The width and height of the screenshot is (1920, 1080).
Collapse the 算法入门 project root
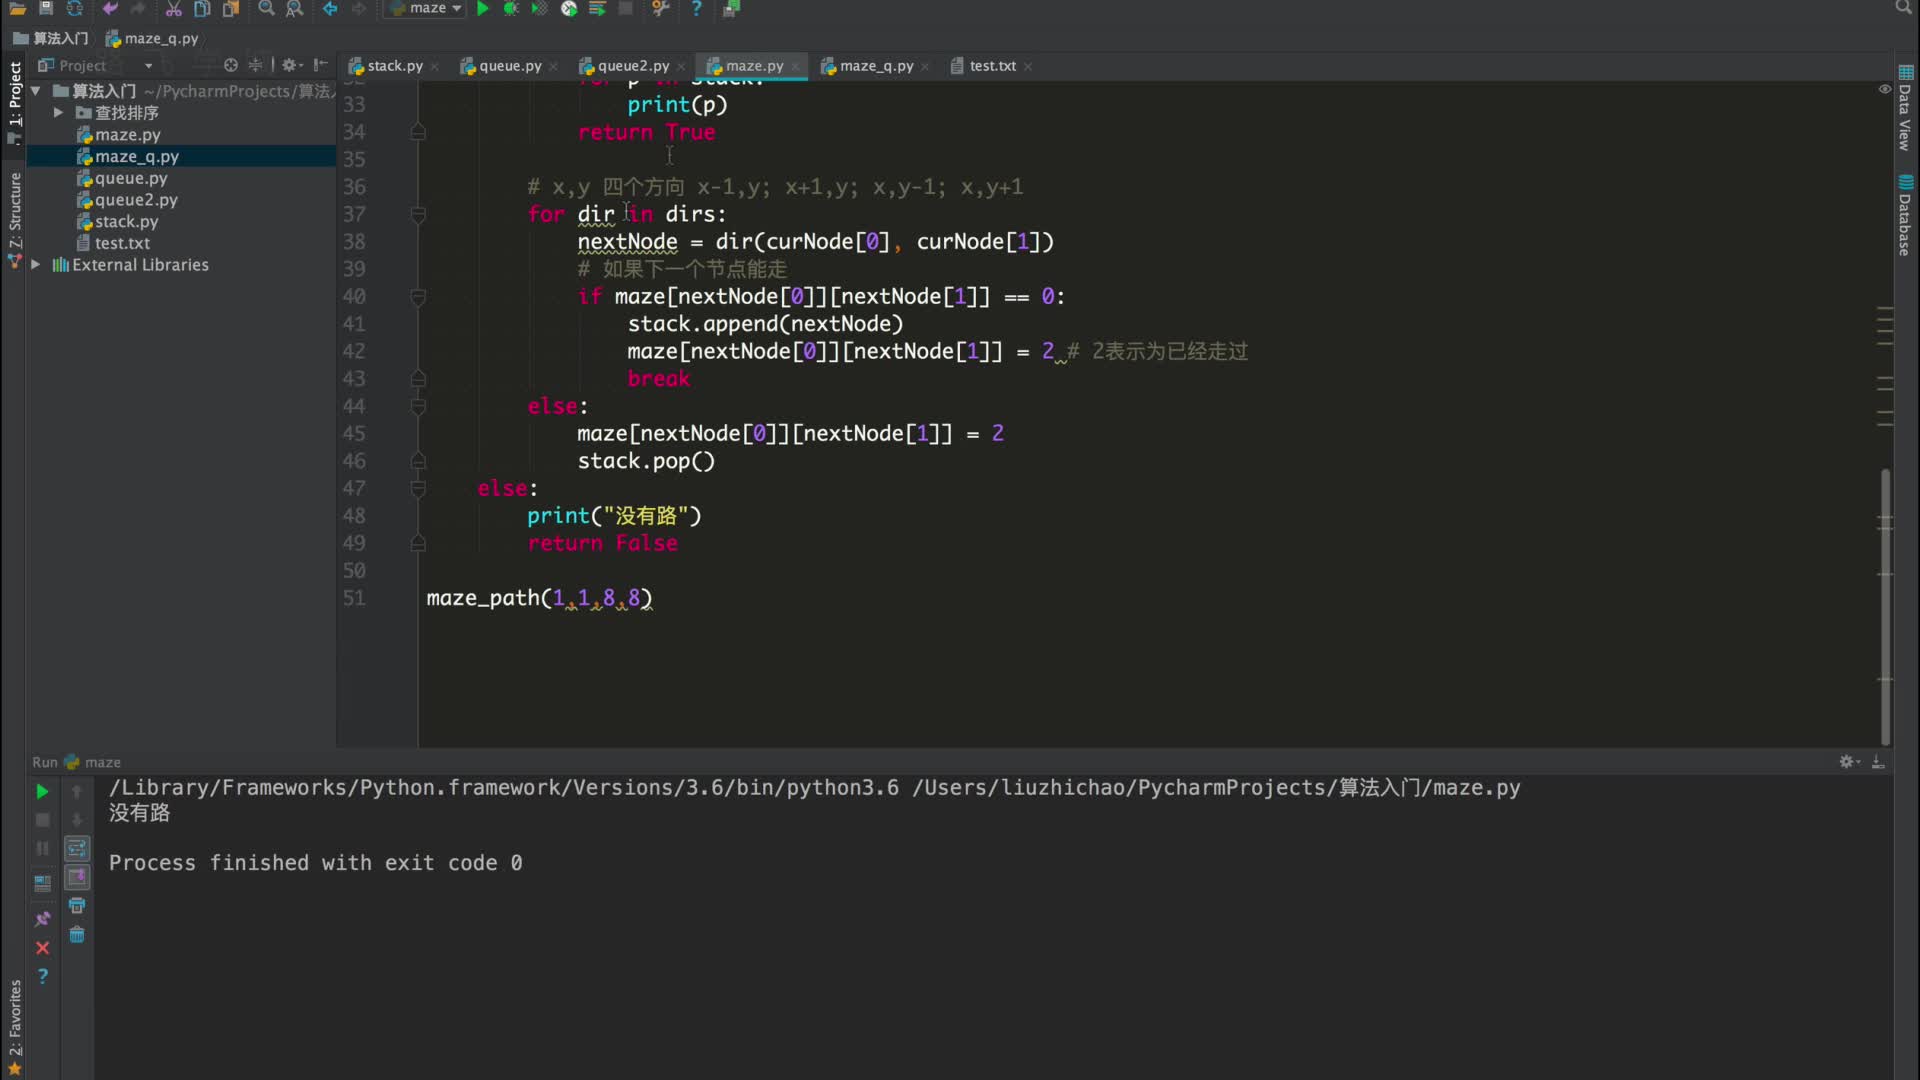point(36,91)
